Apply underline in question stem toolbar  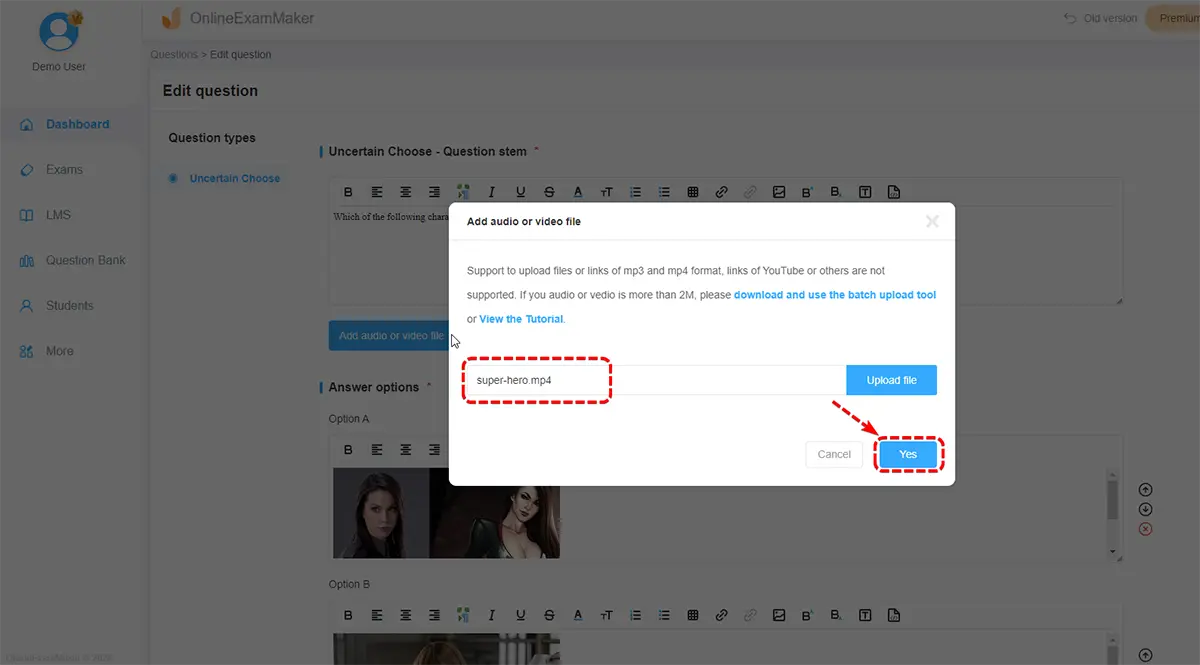(520, 193)
